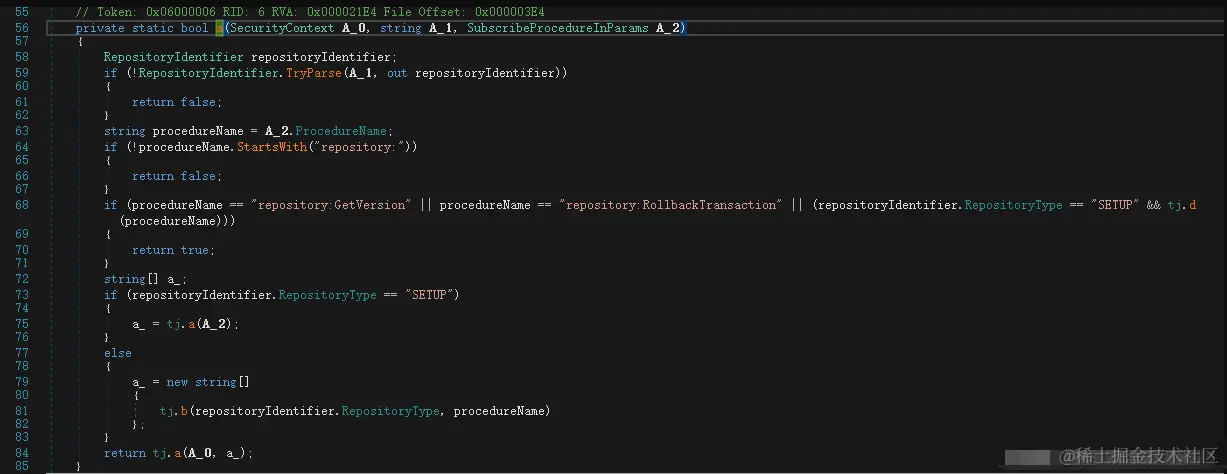The image size is (1227, 474).
Task: Click line number 79 in the gutter
Action: (x=20, y=382)
